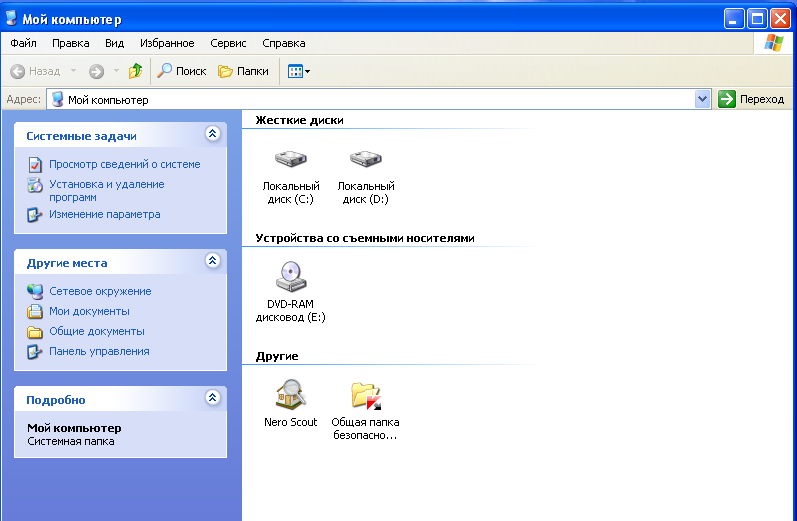Open the Файл menu
Viewport: 797px width, 521px height.
[x=23, y=43]
